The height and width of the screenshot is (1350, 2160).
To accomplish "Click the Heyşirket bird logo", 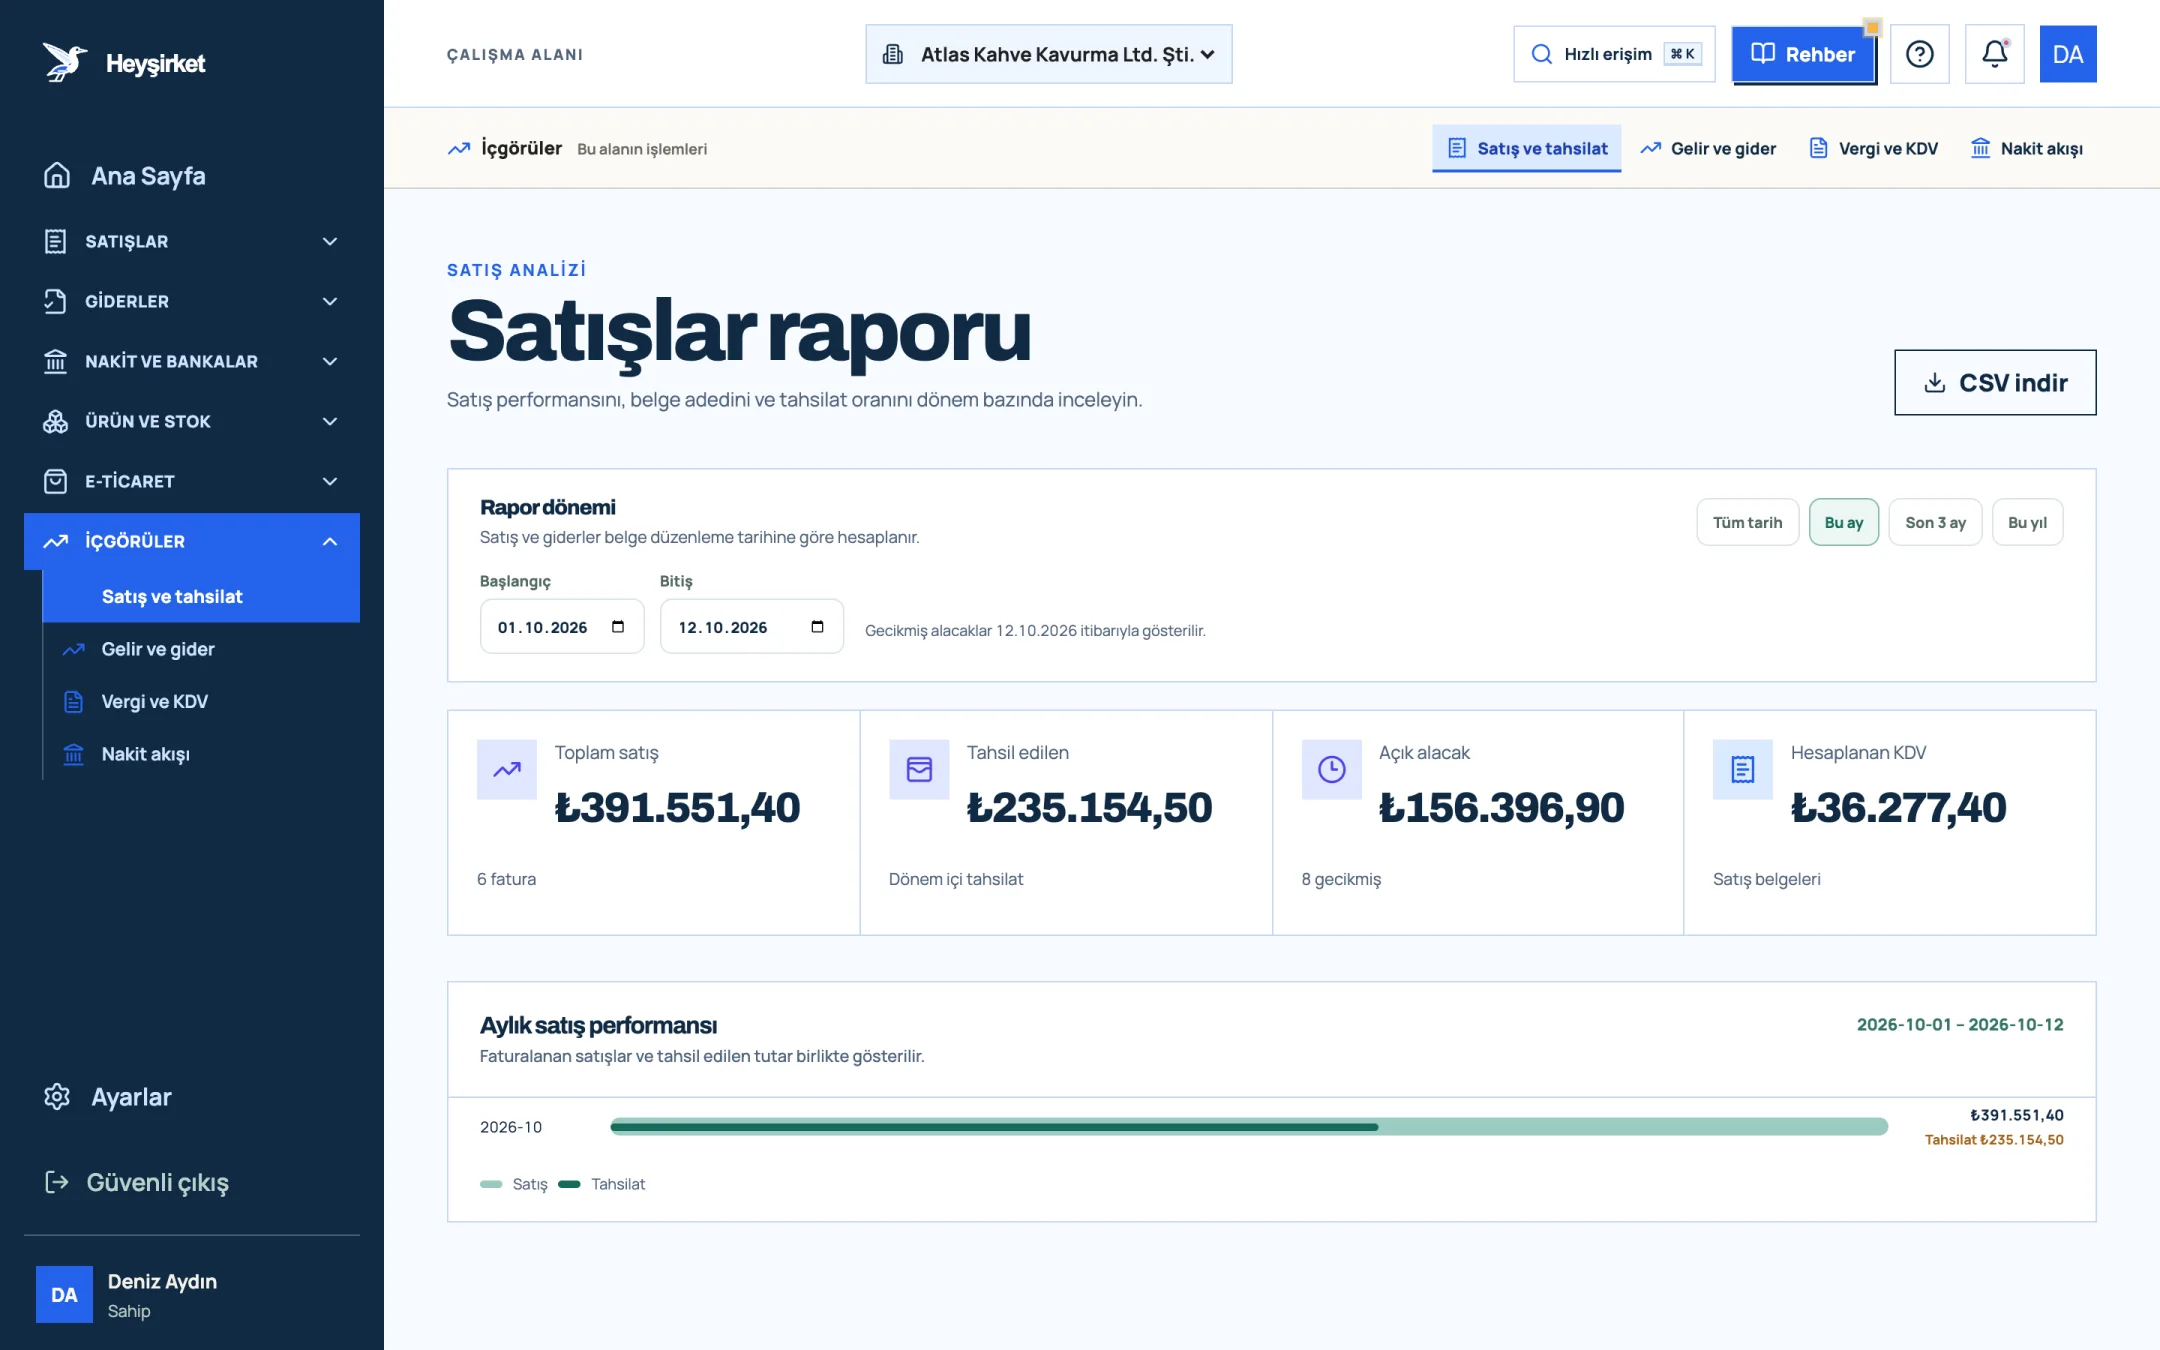I will click(65, 62).
